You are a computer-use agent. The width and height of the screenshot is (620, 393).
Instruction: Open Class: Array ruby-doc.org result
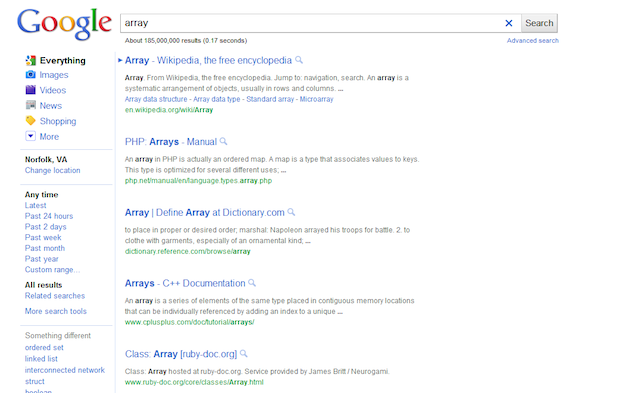(x=181, y=354)
